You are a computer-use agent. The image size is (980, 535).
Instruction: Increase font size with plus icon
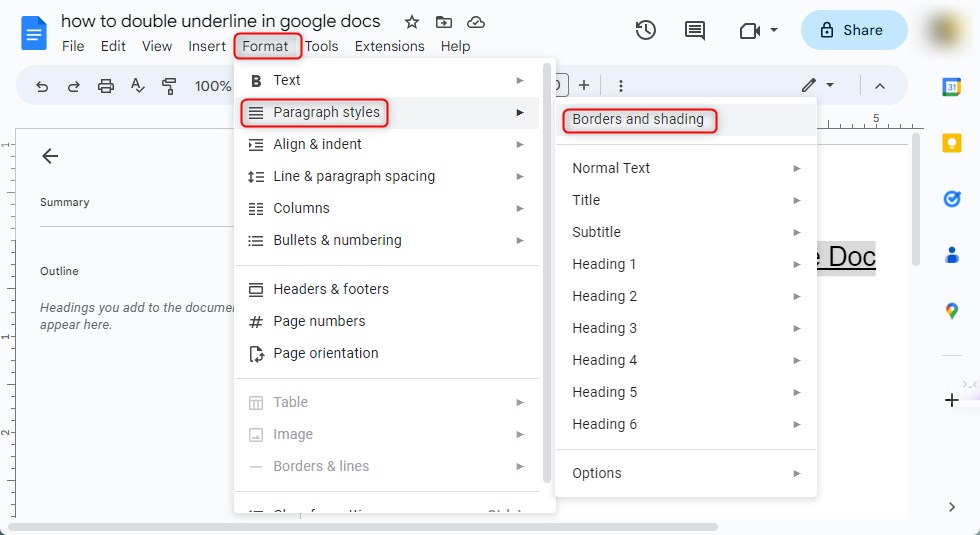coord(584,86)
